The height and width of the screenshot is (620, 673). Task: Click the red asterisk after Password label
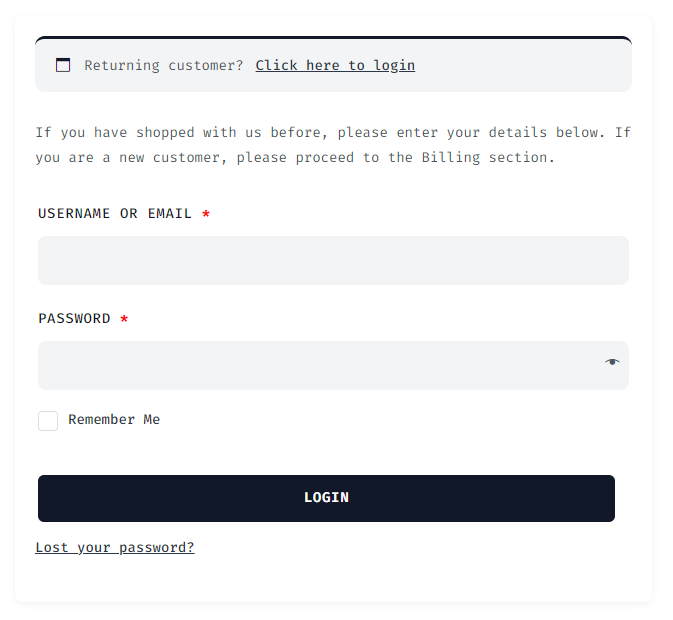pyautogui.click(x=124, y=319)
